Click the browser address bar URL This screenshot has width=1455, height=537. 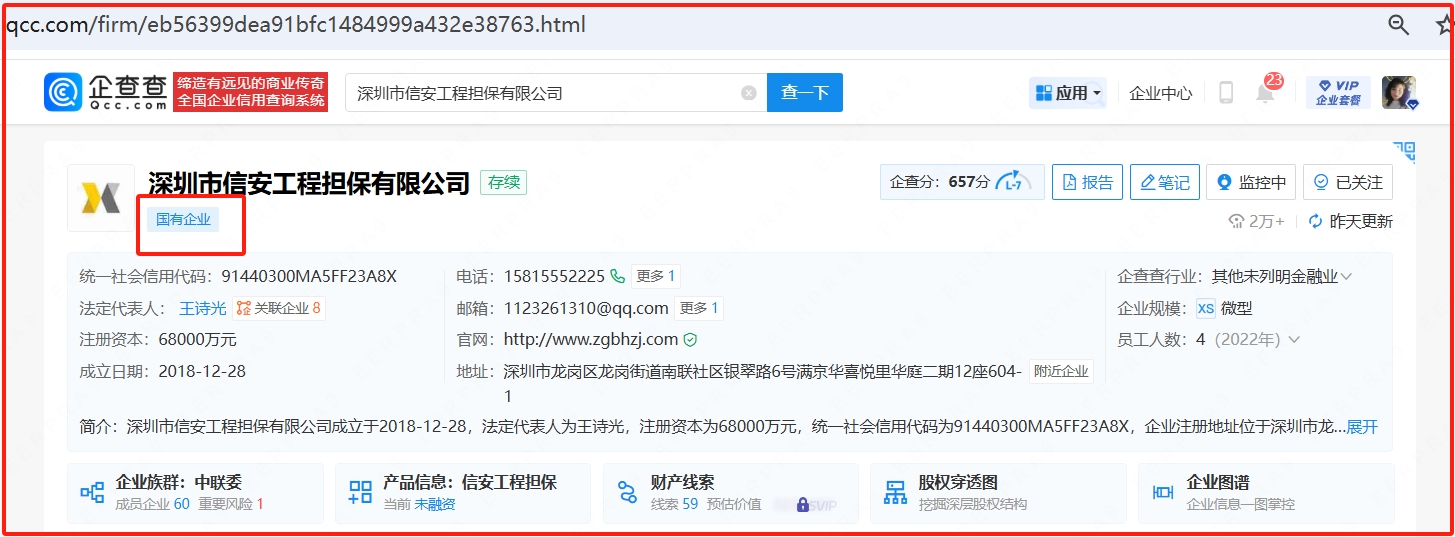tap(296, 25)
